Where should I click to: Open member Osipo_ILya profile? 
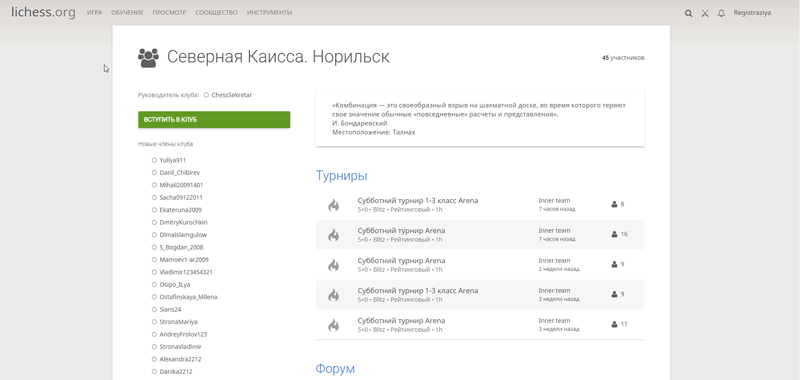(x=174, y=285)
